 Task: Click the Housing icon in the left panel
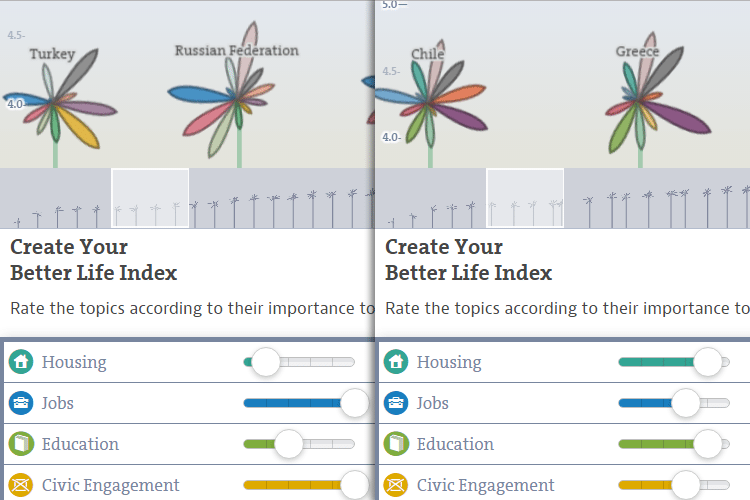(21, 362)
